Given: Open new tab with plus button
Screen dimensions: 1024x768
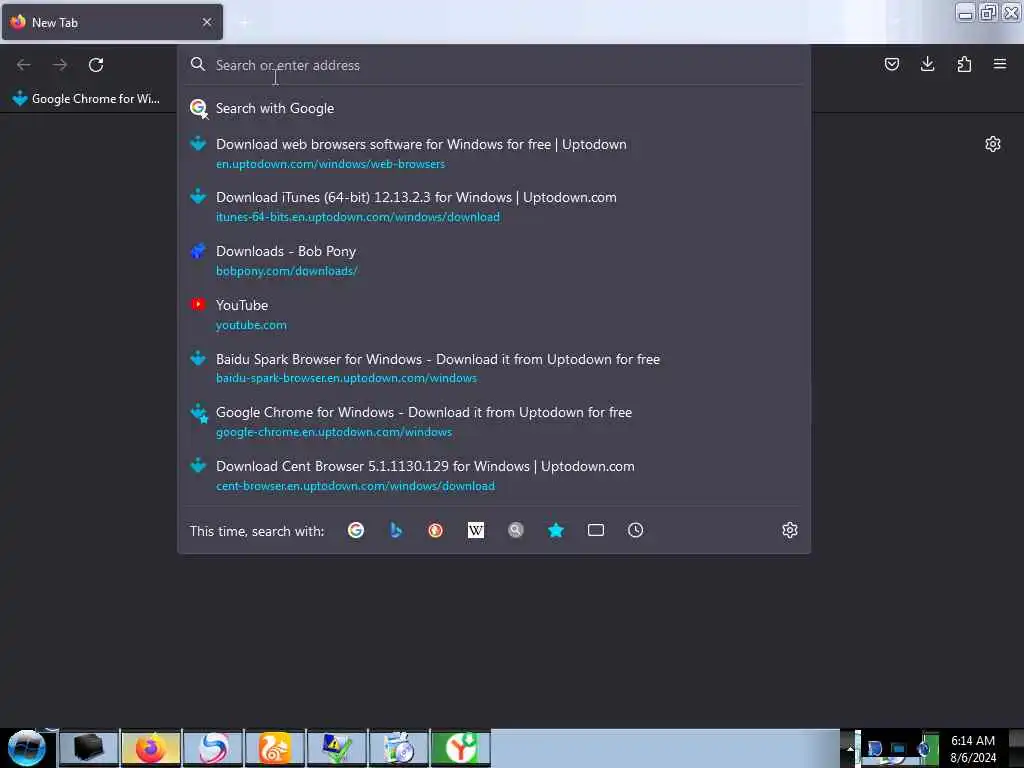Looking at the screenshot, I should click(244, 22).
